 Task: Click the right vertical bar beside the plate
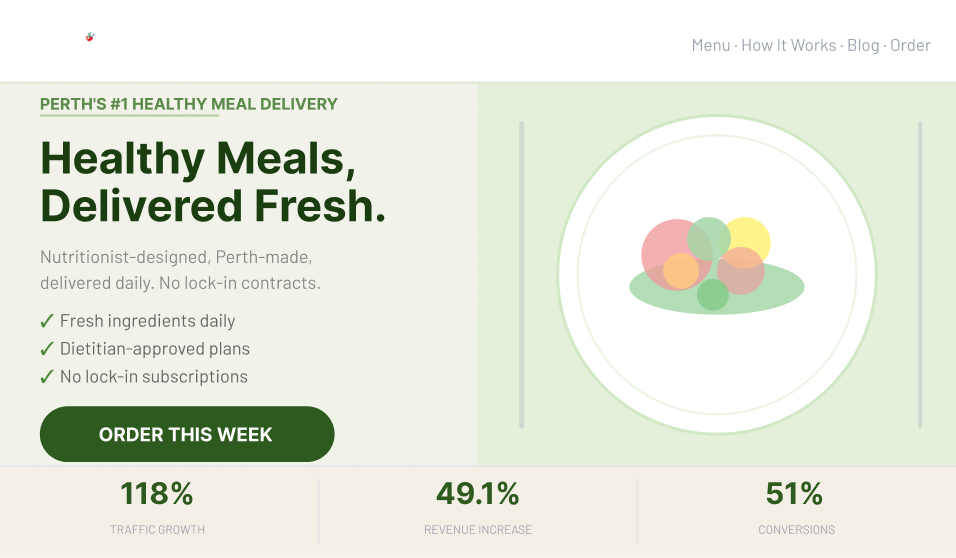(920, 275)
